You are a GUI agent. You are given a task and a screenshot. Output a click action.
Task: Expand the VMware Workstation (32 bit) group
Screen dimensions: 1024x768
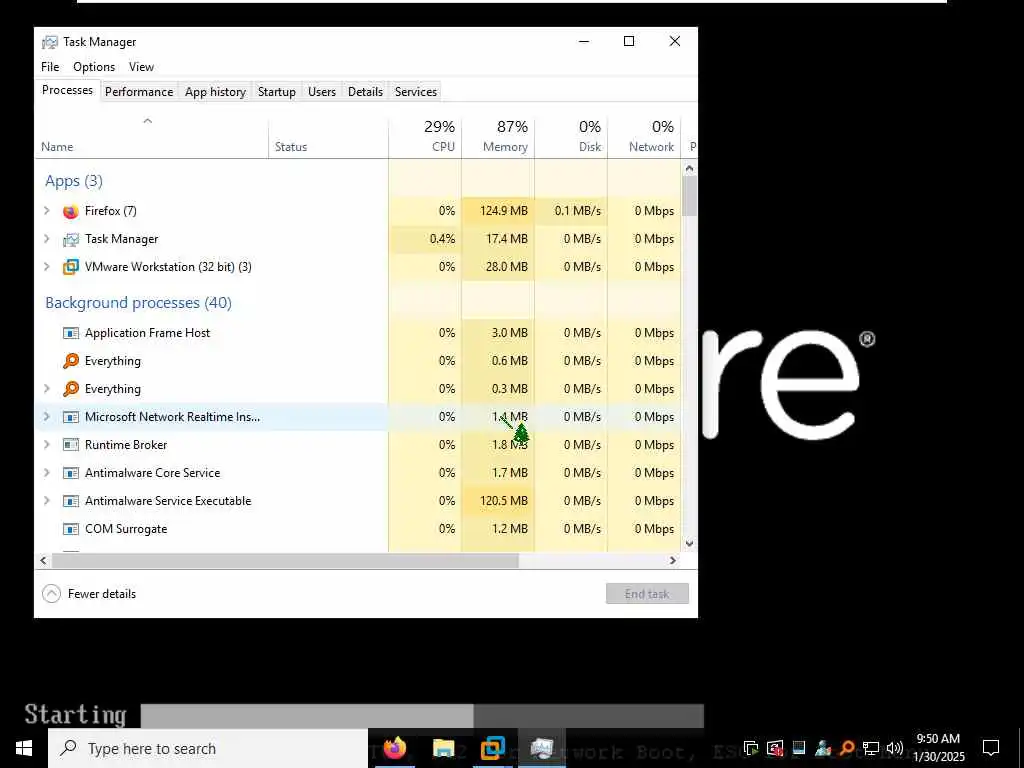click(x=46, y=266)
